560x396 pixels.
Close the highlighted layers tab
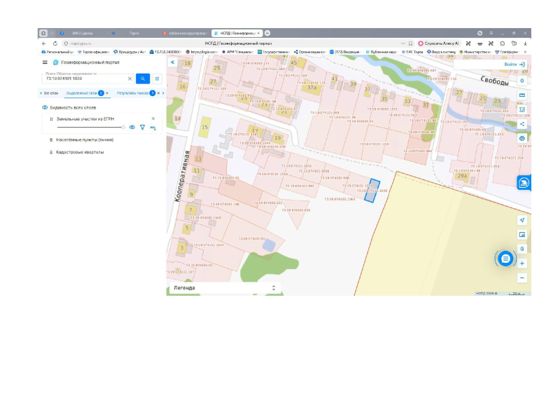[x=107, y=93]
